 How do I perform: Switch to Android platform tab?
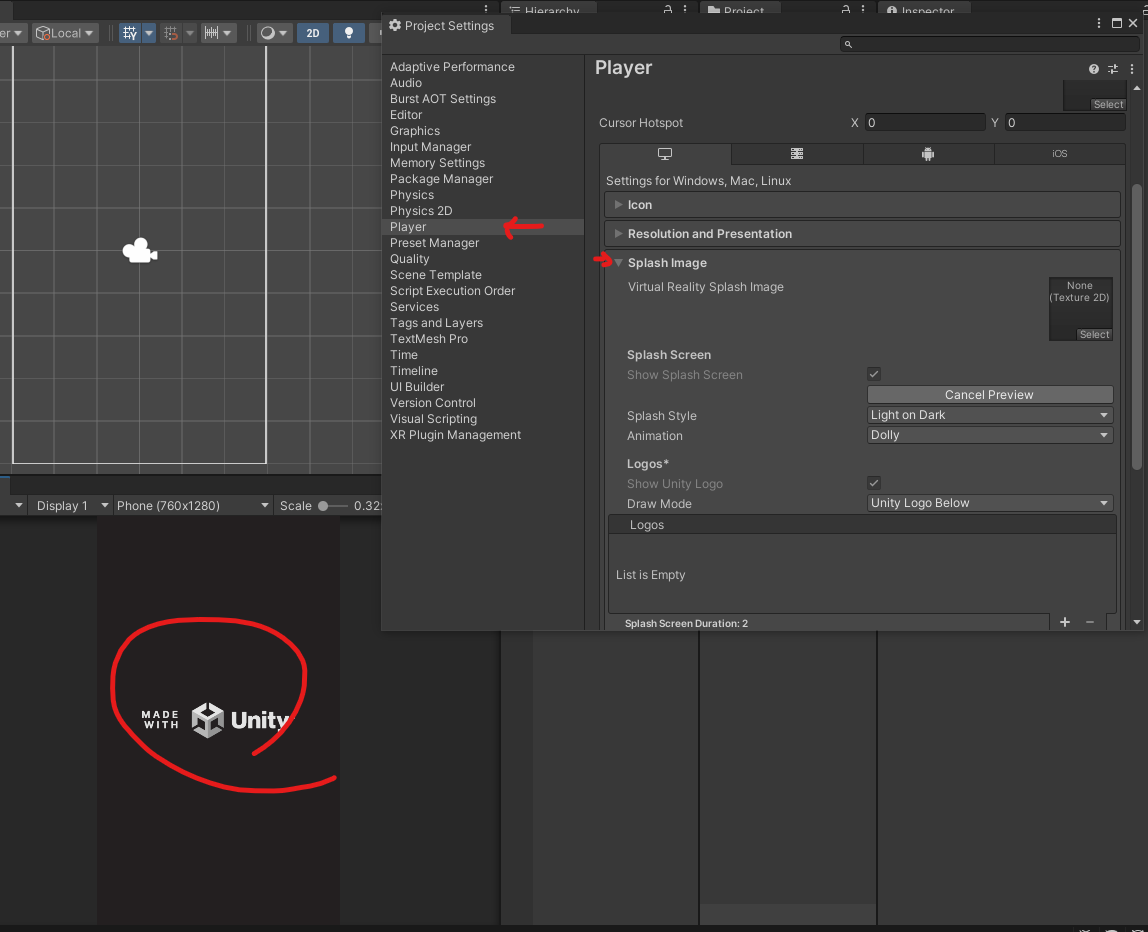928,154
